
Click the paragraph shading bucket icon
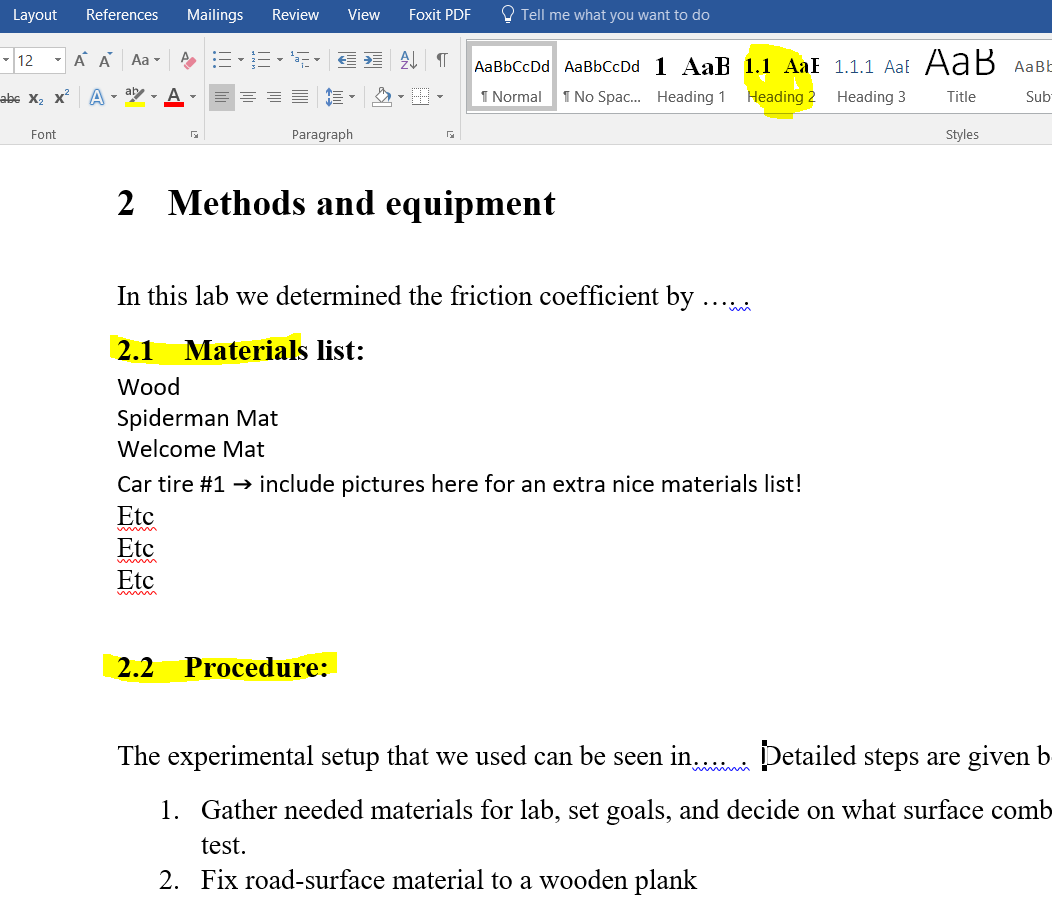point(382,98)
